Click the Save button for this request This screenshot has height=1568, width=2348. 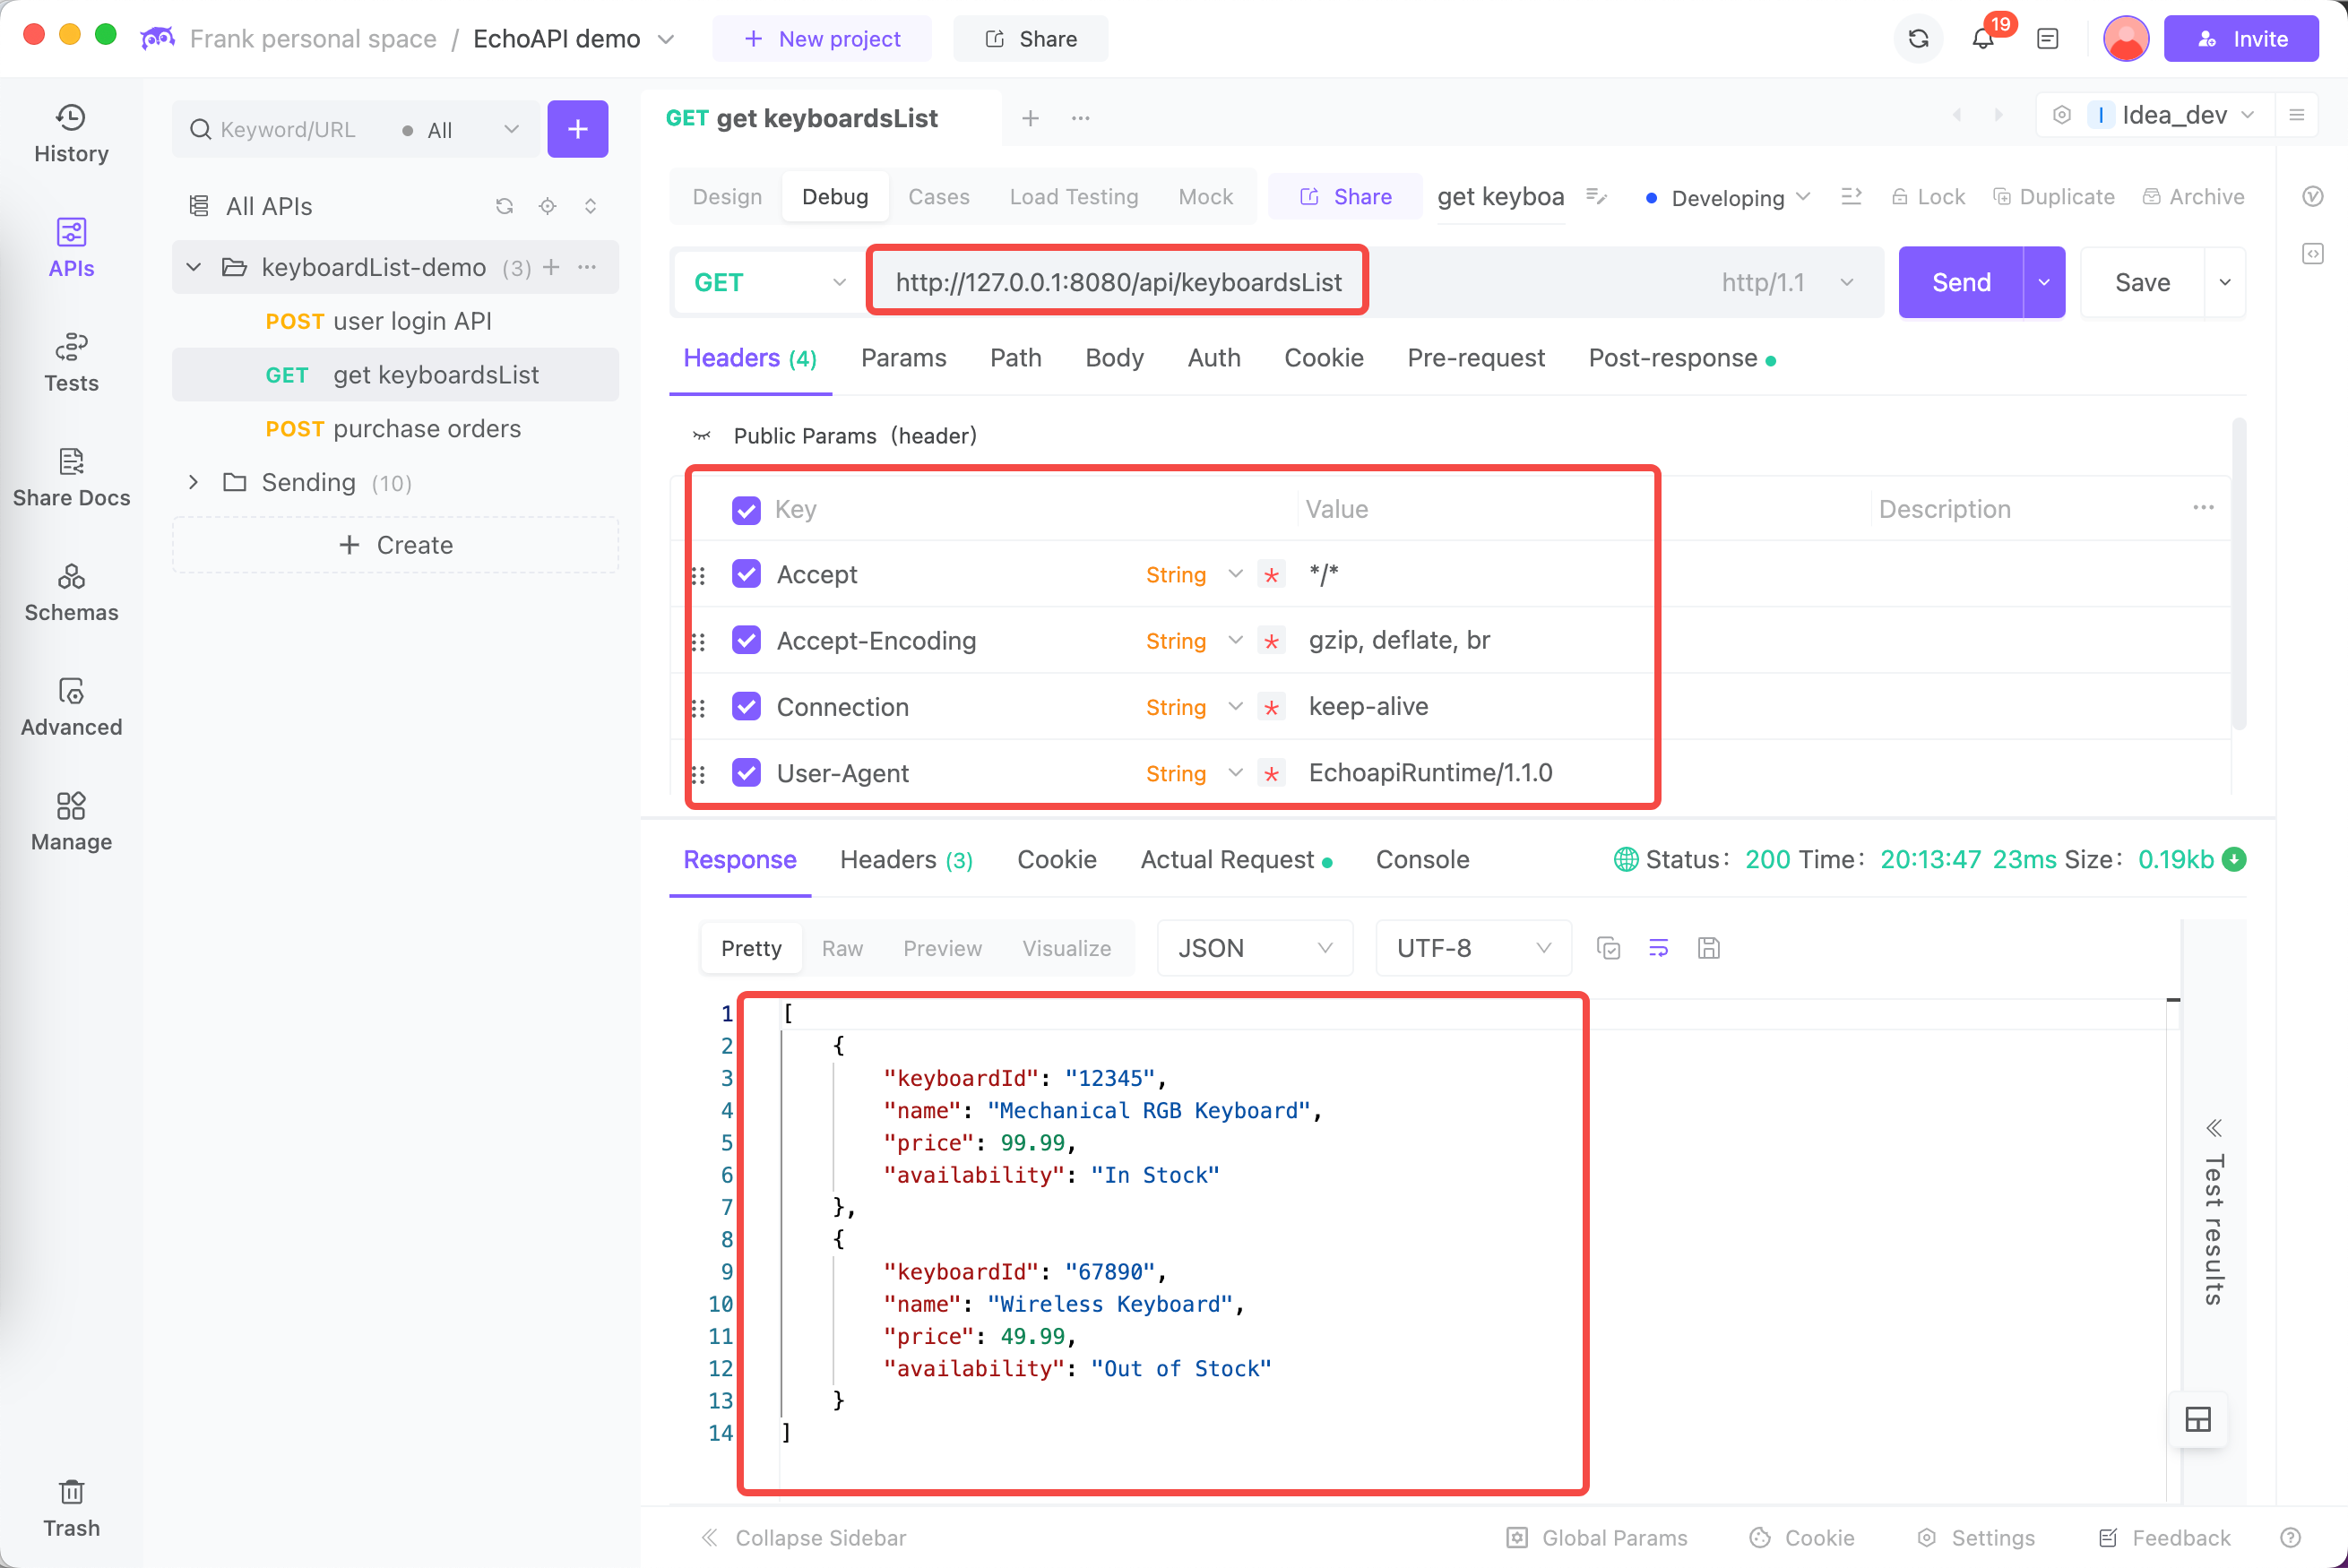coord(2144,280)
